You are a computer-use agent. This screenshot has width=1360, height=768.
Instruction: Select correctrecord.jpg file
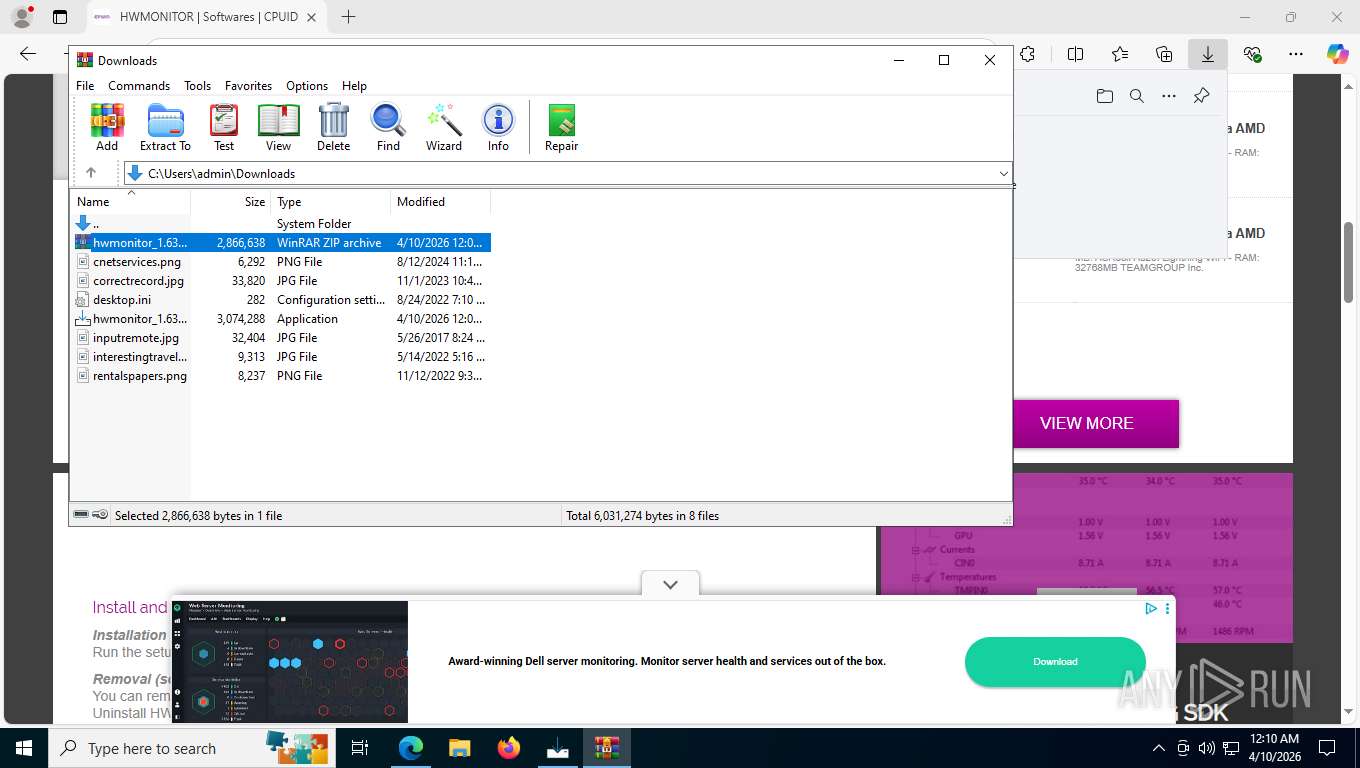pyautogui.click(x=281, y=281)
